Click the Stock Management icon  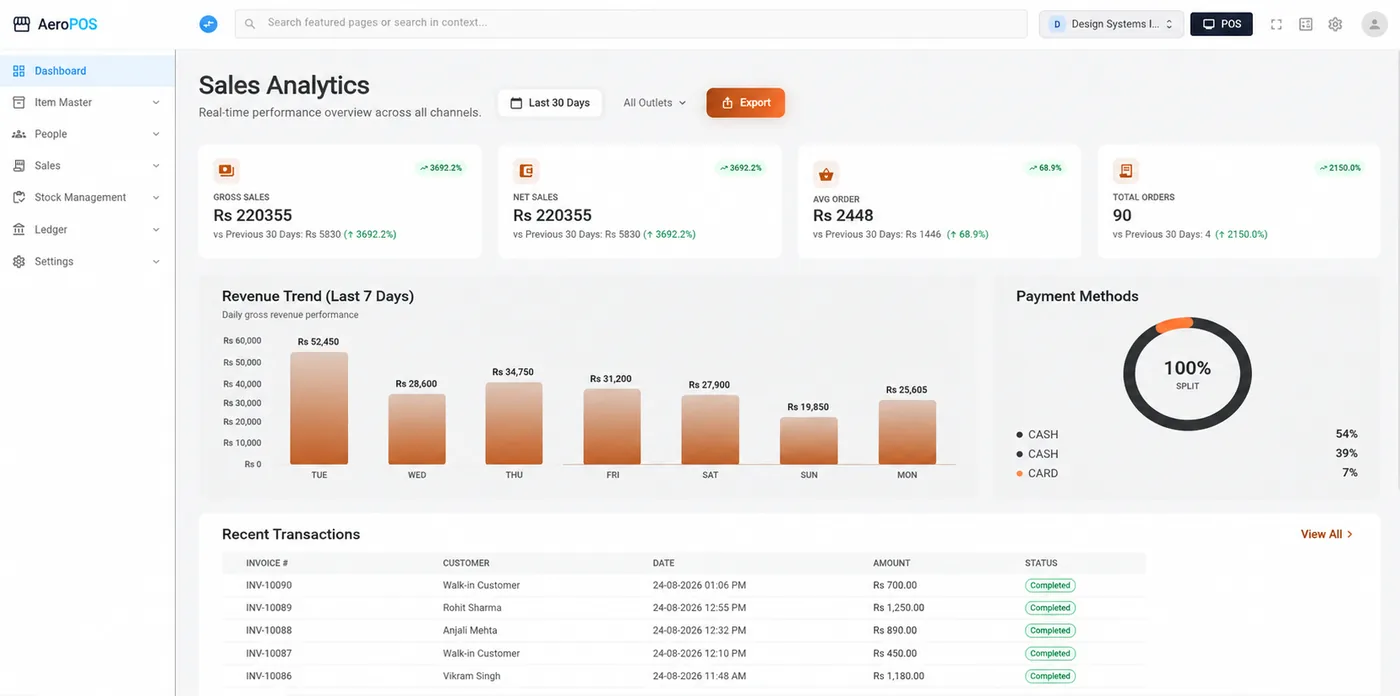click(19, 198)
